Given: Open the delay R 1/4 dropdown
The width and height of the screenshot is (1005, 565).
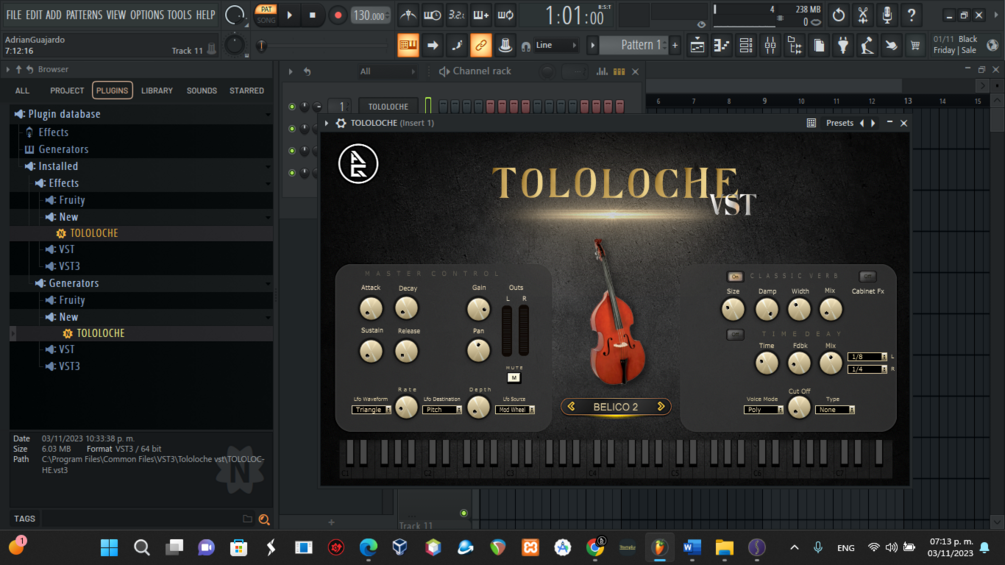Looking at the screenshot, I should (867, 369).
